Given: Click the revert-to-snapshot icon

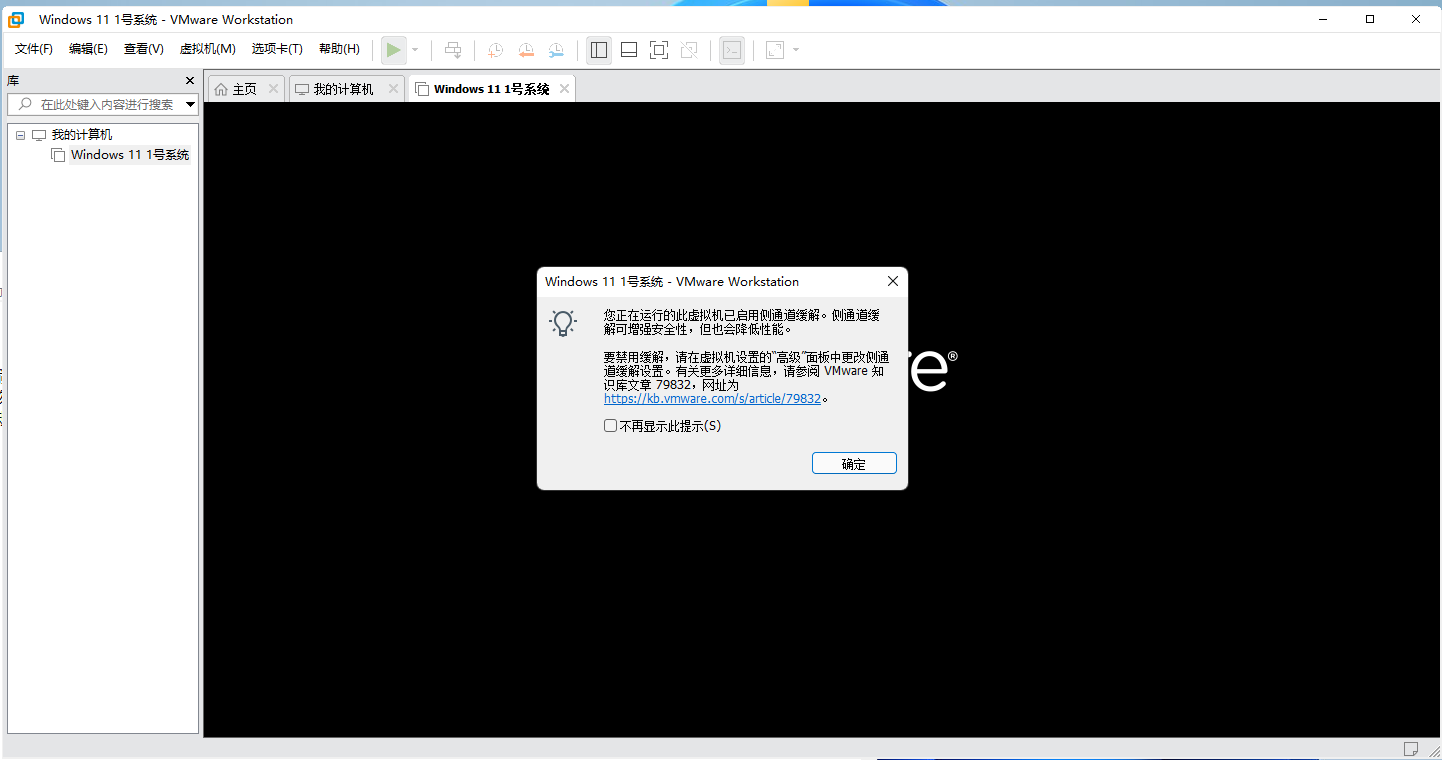Looking at the screenshot, I should click(526, 50).
